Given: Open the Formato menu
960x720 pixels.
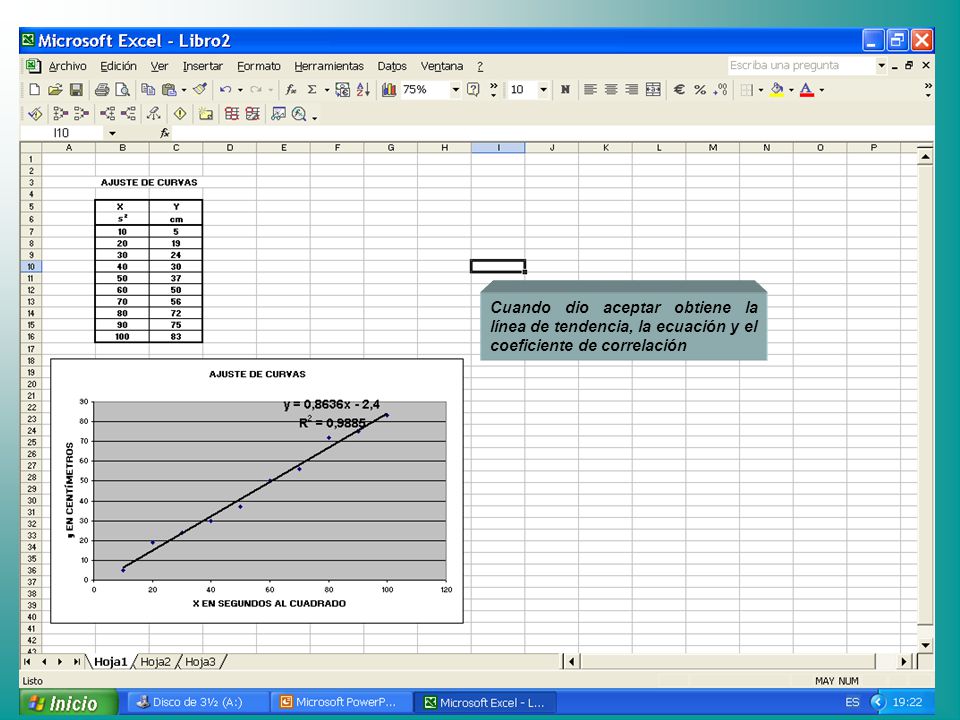Looking at the screenshot, I should (259, 66).
